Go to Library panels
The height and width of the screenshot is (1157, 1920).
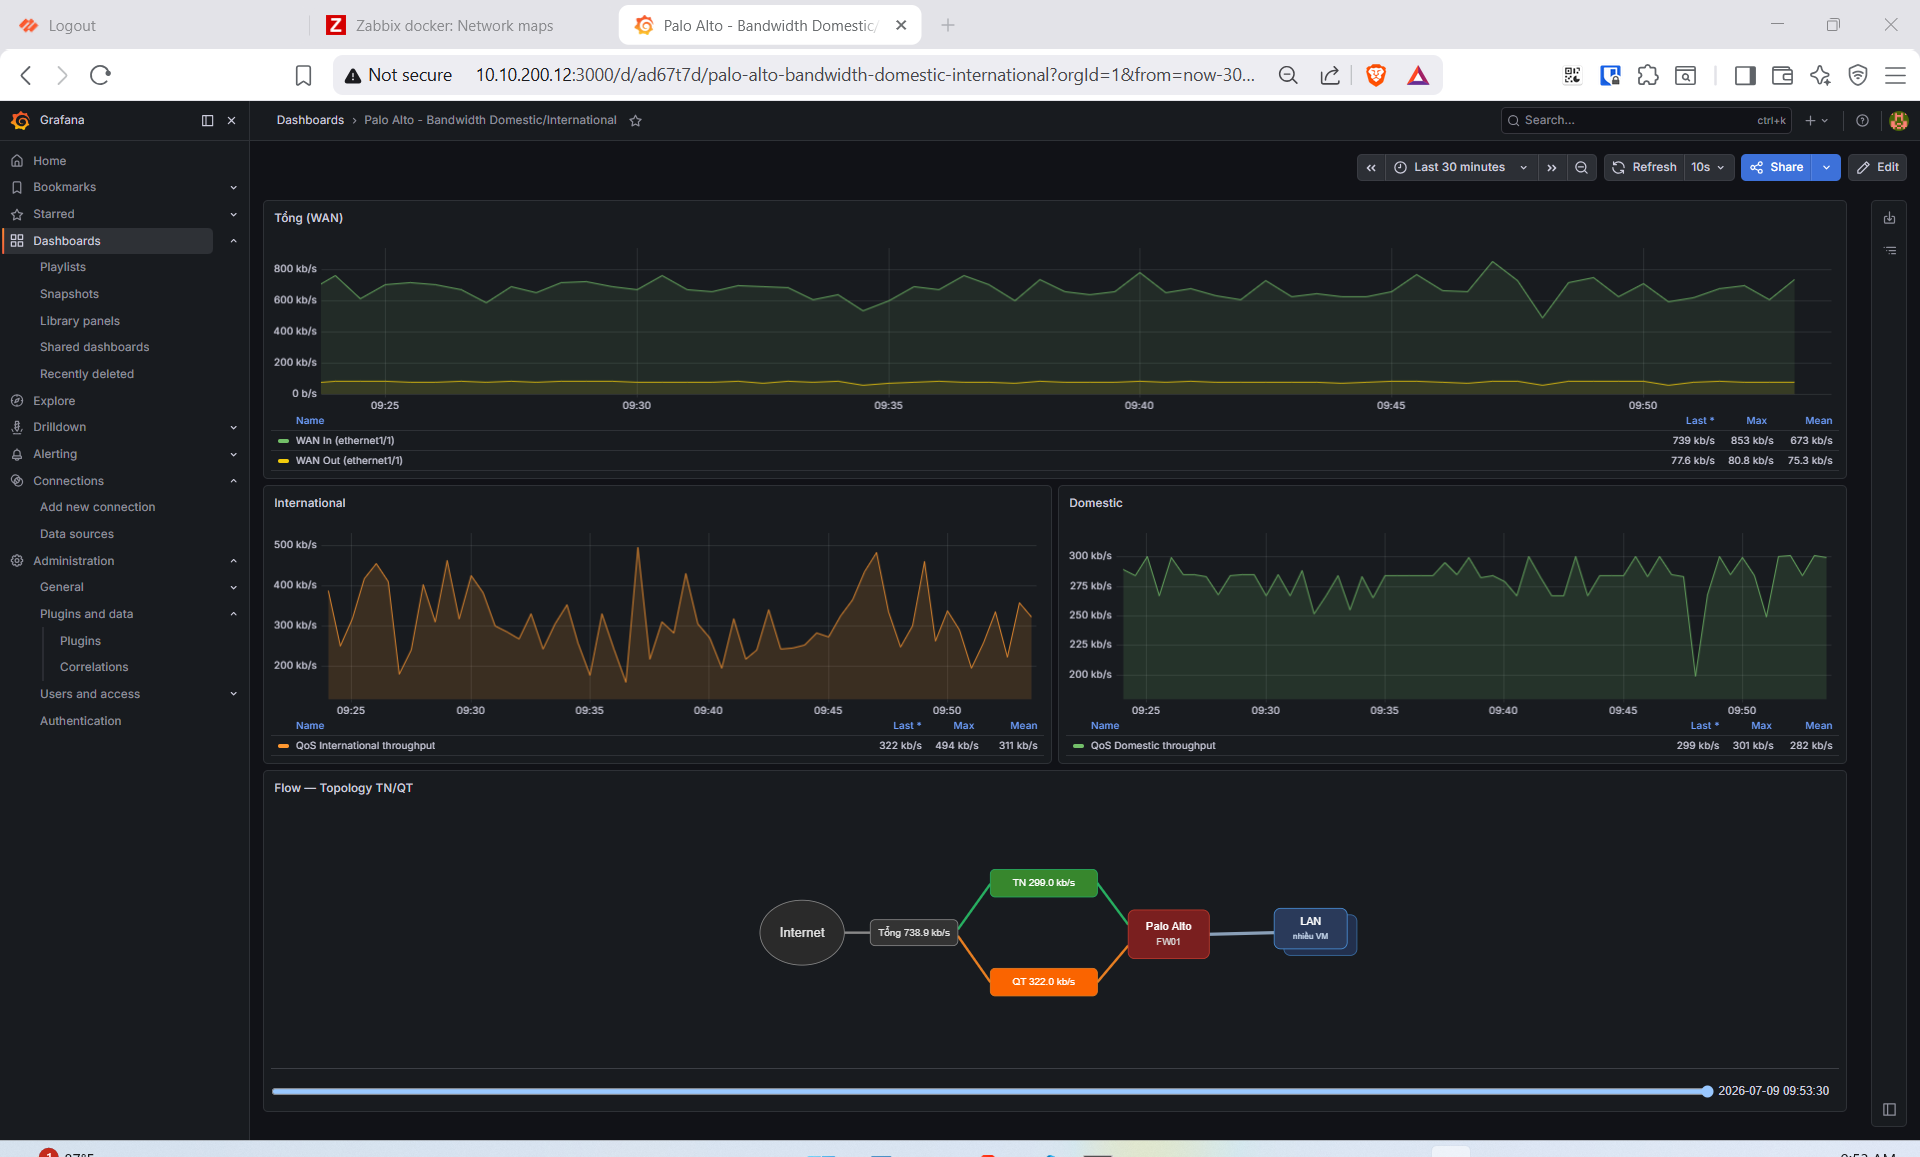point(80,321)
